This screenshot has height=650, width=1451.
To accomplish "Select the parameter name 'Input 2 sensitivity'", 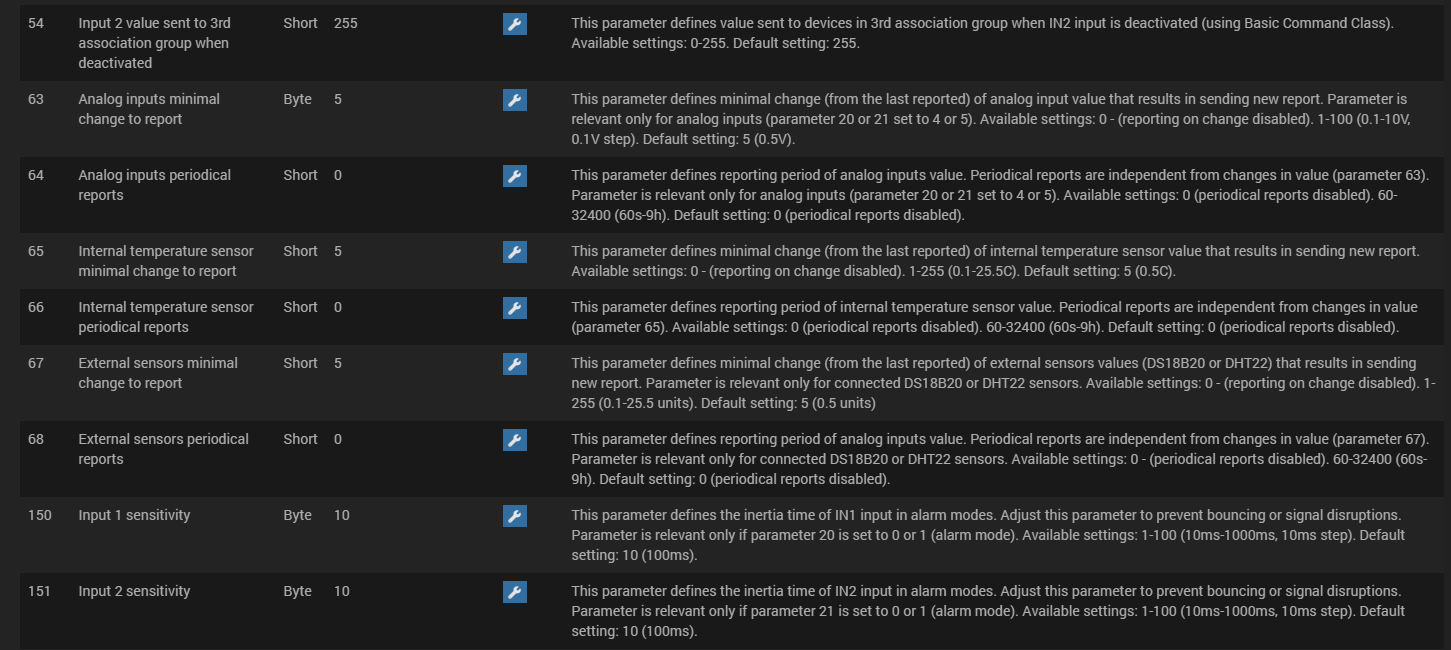I will pos(134,591).
